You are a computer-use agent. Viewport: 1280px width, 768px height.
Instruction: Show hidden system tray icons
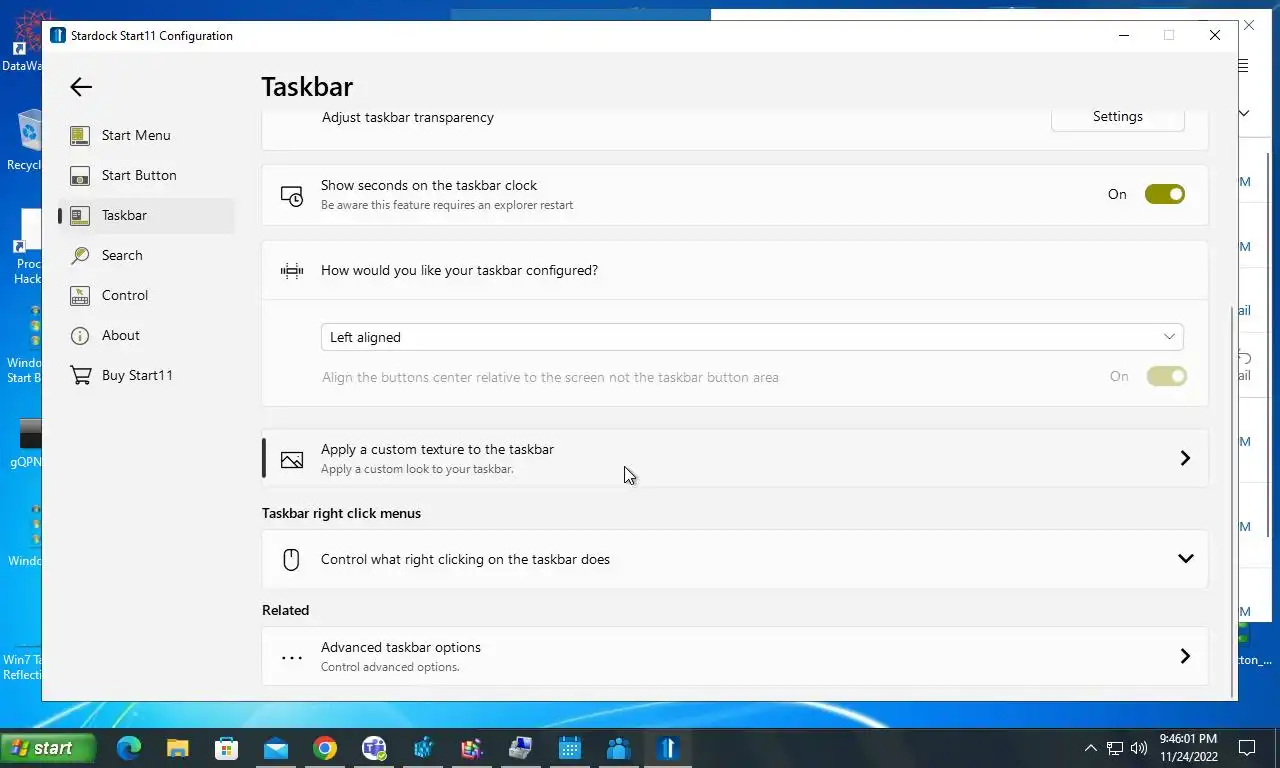pos(1090,748)
